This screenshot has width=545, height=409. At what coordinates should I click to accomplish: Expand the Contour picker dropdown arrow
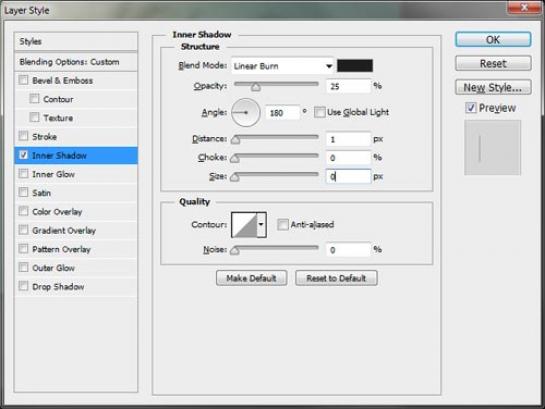[262, 225]
